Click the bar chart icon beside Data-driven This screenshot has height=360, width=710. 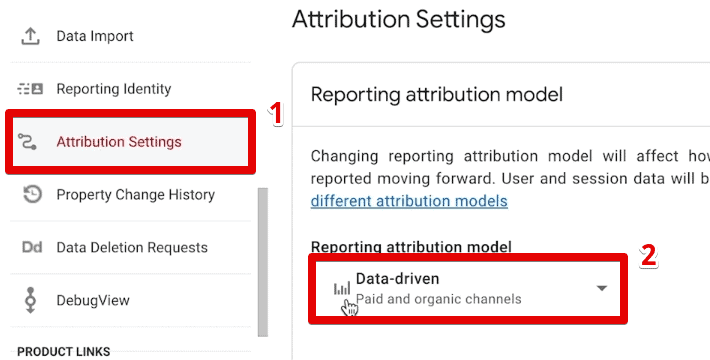342,288
